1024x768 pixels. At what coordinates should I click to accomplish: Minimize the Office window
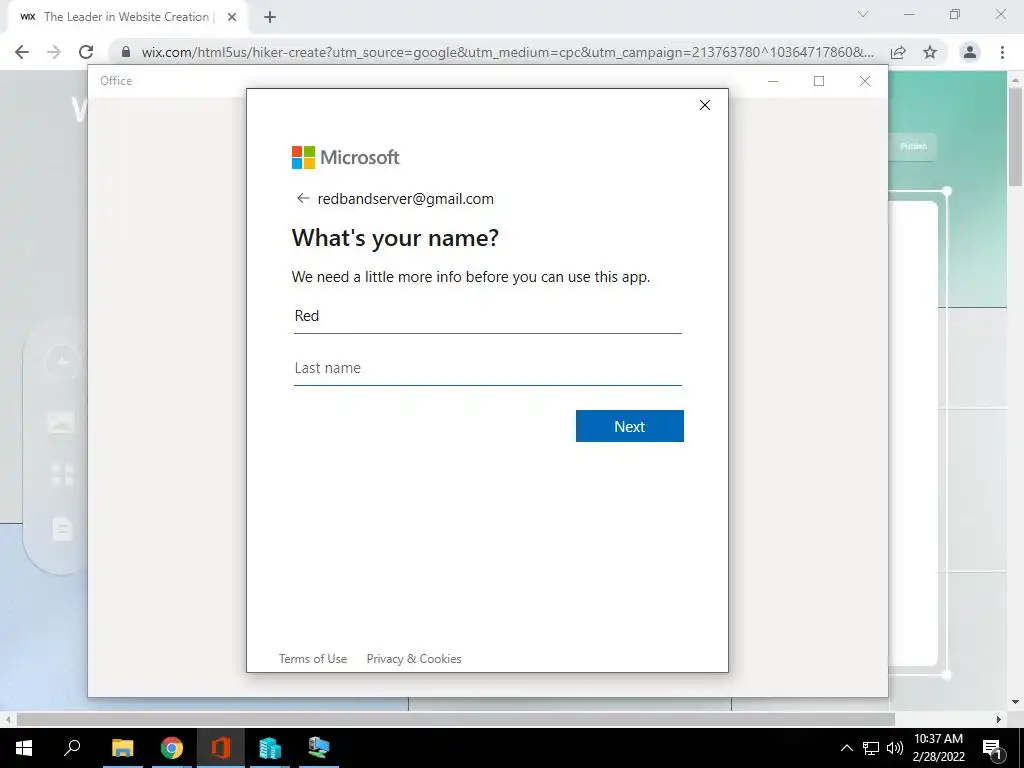point(773,81)
